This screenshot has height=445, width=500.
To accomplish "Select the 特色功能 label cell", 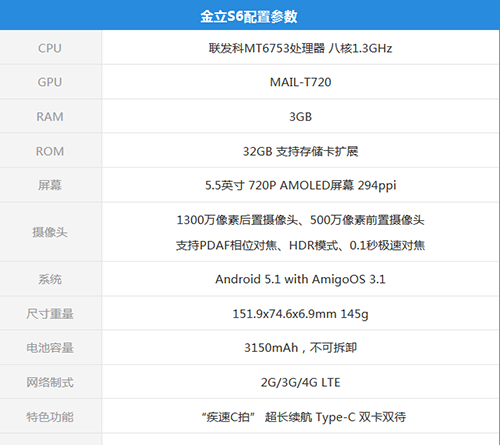I will coord(50,416).
